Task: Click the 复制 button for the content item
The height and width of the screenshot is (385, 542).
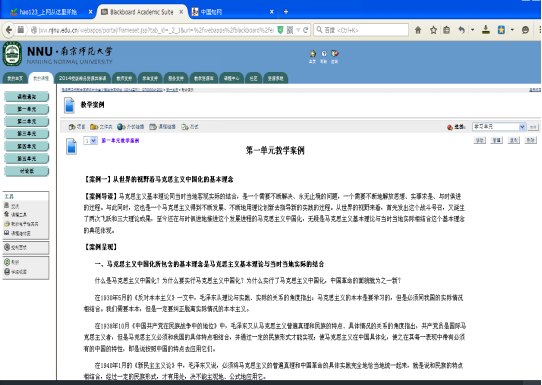Action: [514, 140]
